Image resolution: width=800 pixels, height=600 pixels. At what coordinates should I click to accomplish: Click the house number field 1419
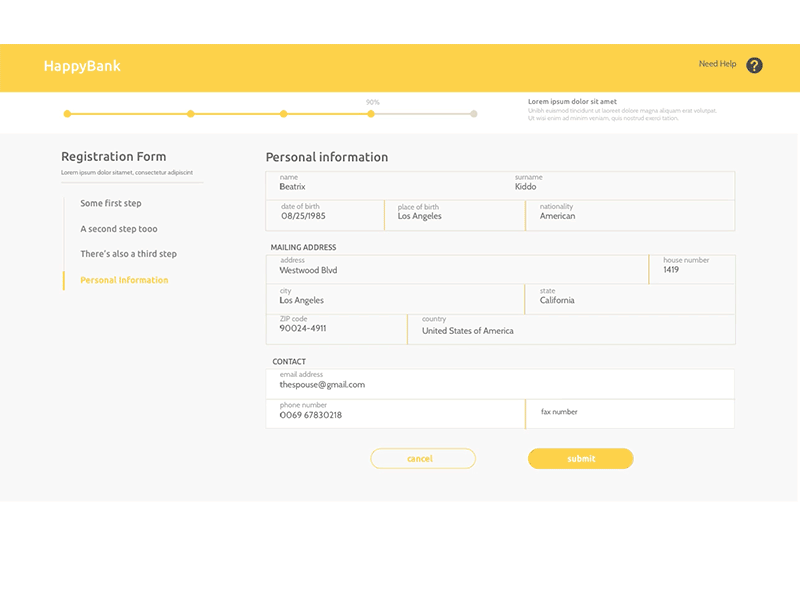point(692,269)
